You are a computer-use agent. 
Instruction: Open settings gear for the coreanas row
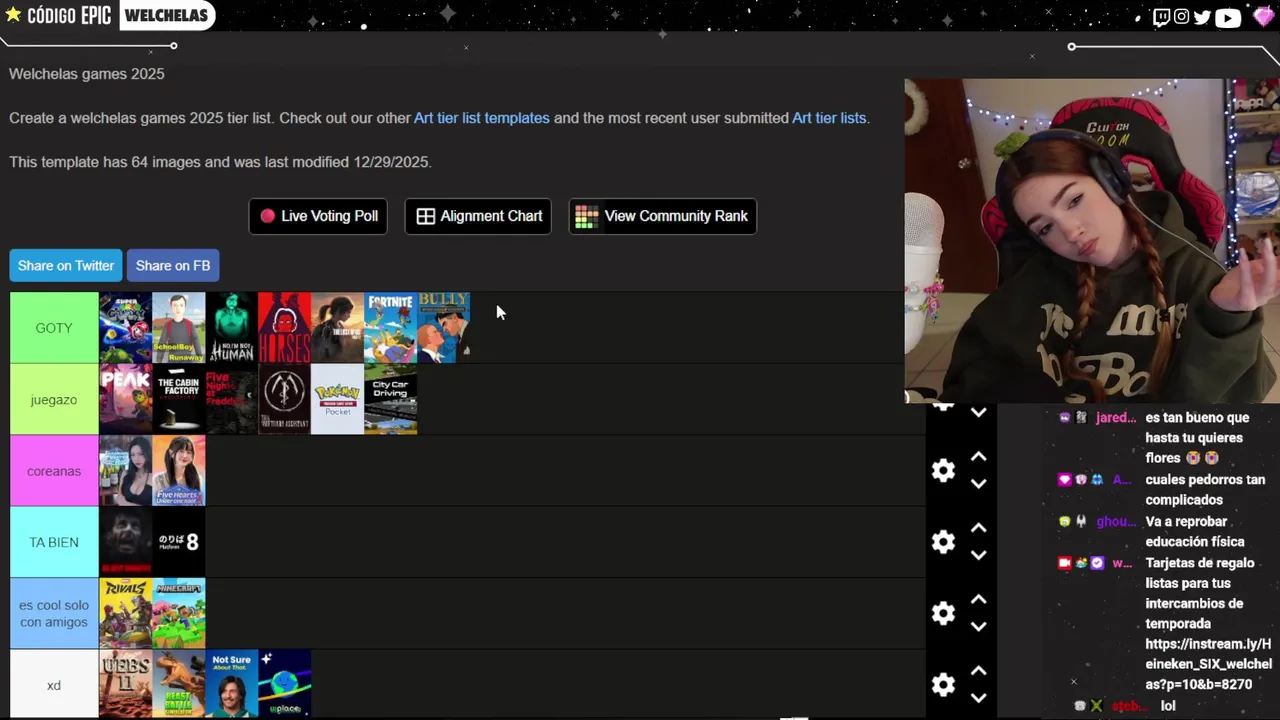pyautogui.click(x=943, y=470)
